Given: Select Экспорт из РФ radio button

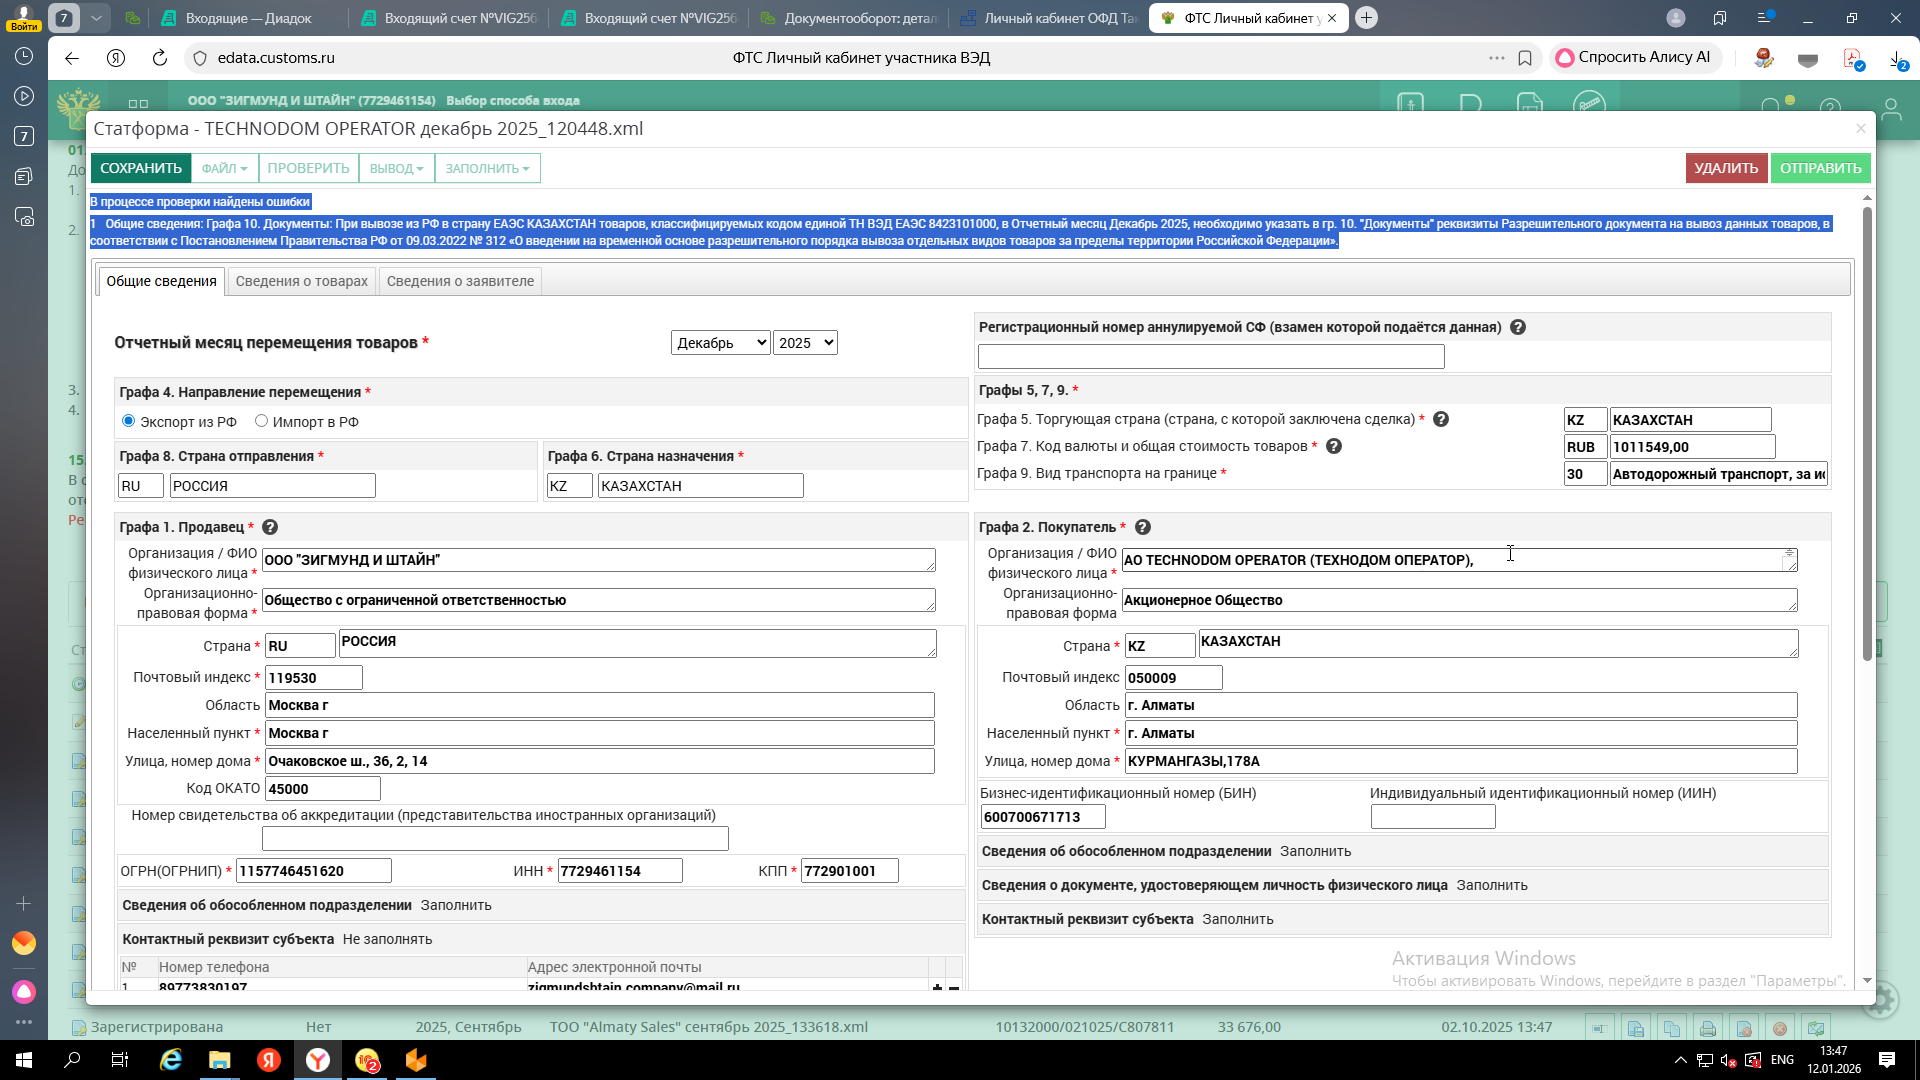Looking at the screenshot, I should pyautogui.click(x=128, y=421).
